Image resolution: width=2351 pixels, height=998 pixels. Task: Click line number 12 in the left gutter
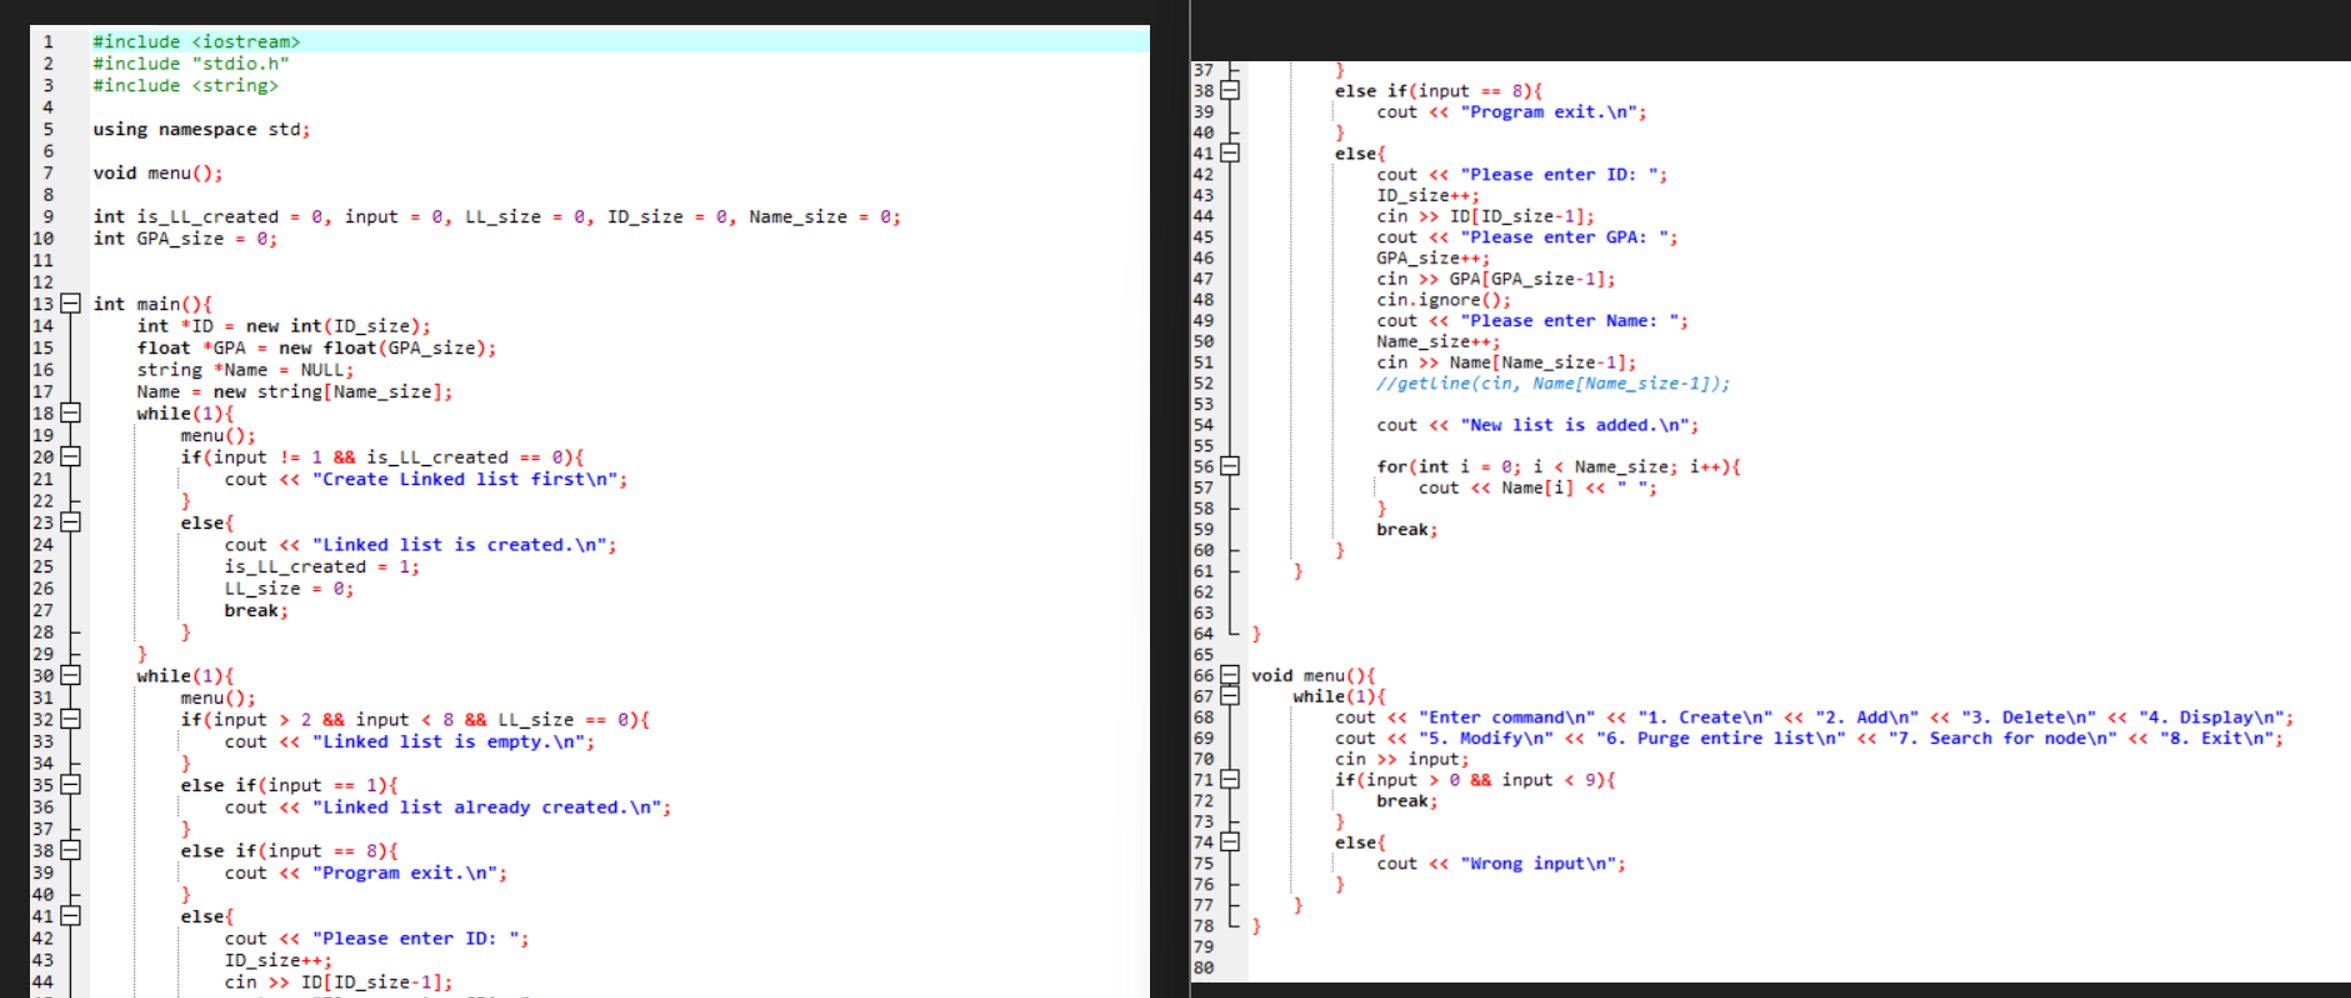(x=43, y=282)
